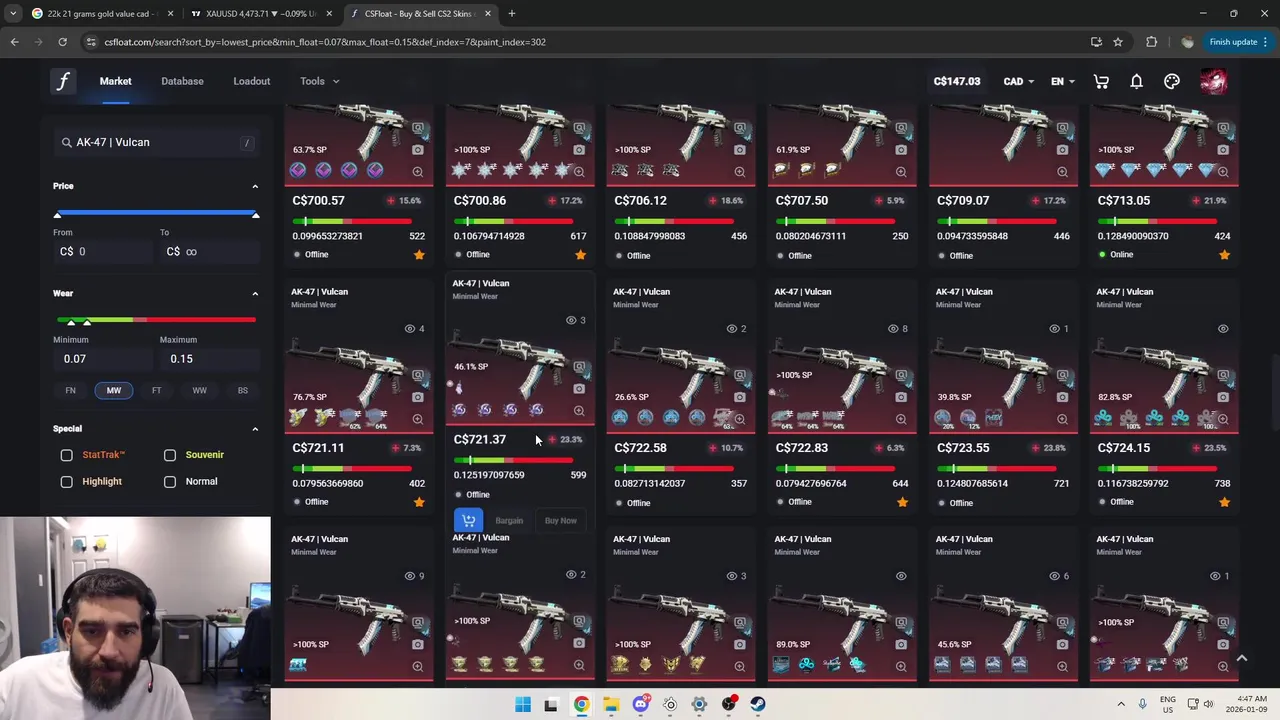Select the FT wear option

pos(156,390)
